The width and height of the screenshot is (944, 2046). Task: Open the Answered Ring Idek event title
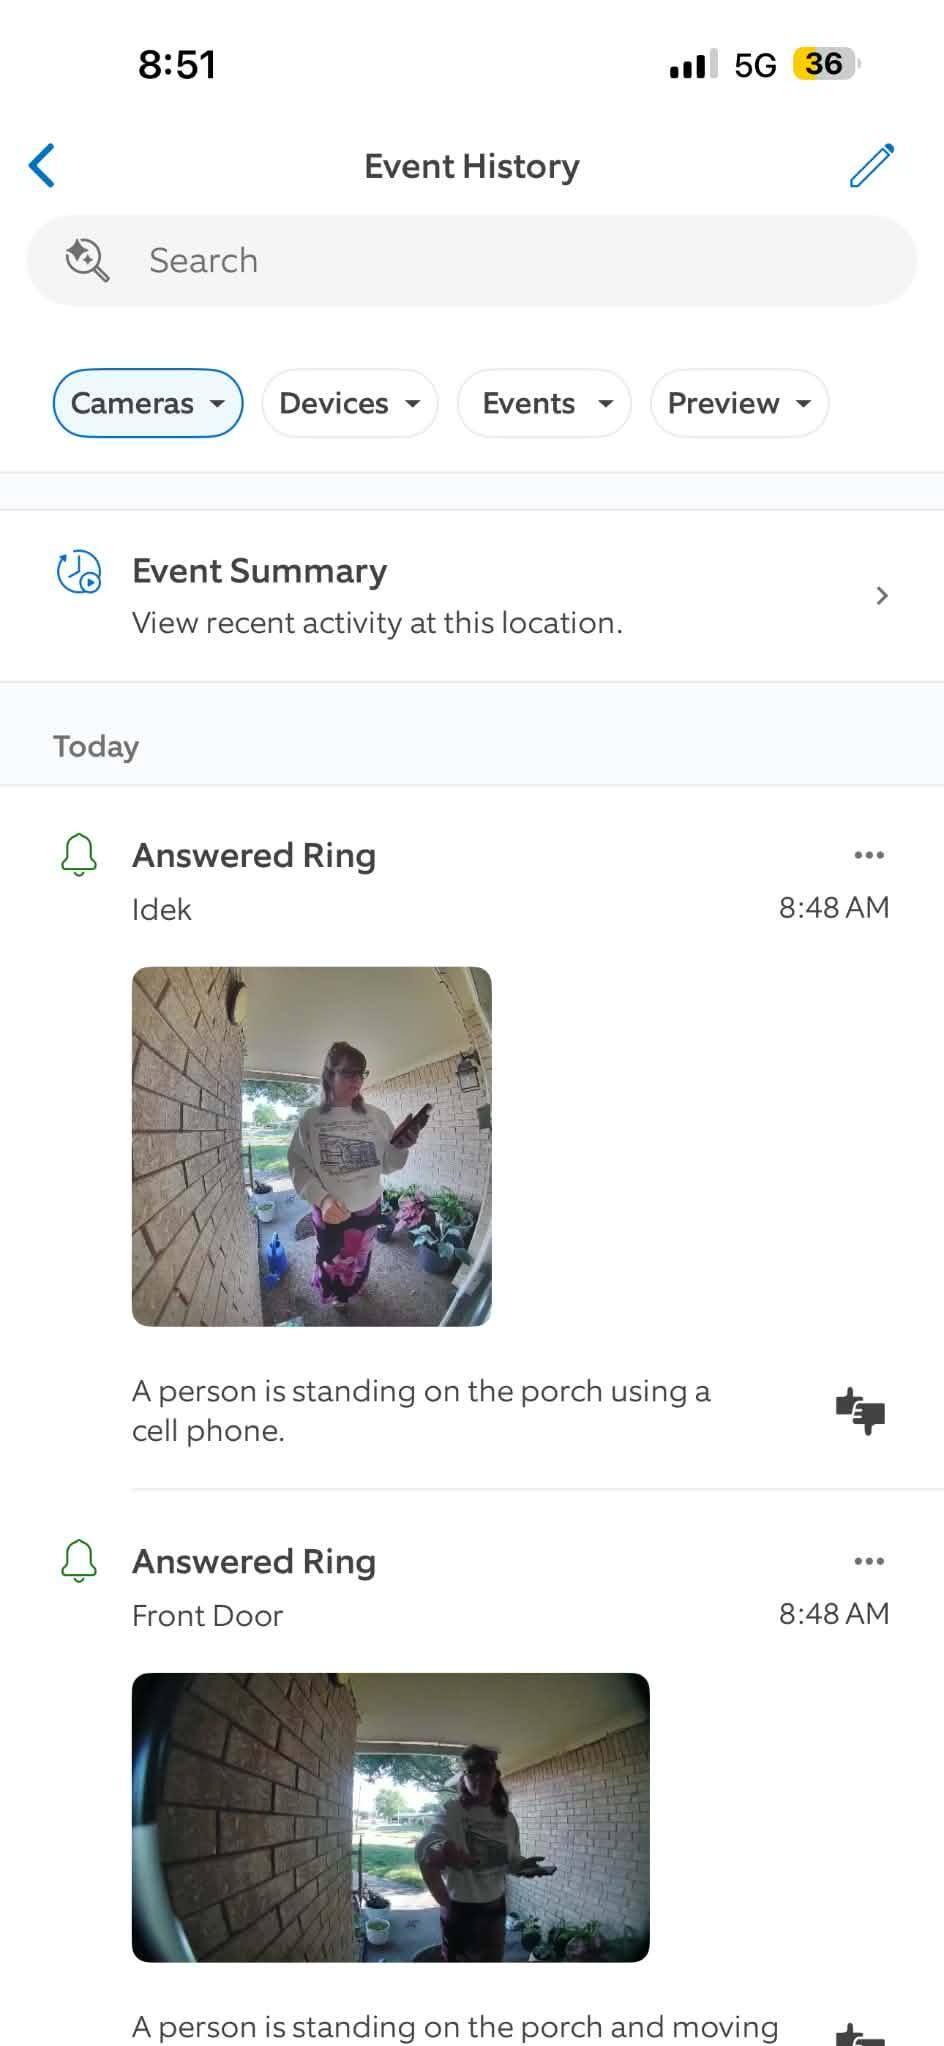254,856
